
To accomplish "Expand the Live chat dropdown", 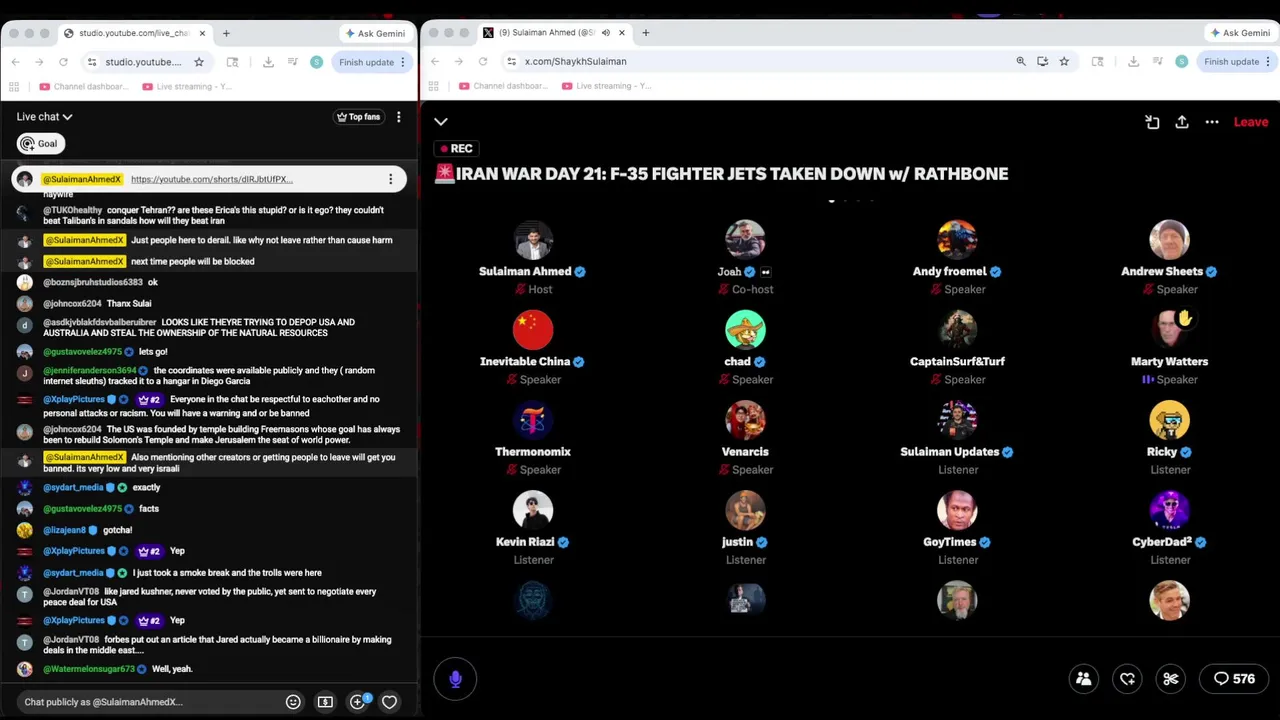I will [44, 117].
